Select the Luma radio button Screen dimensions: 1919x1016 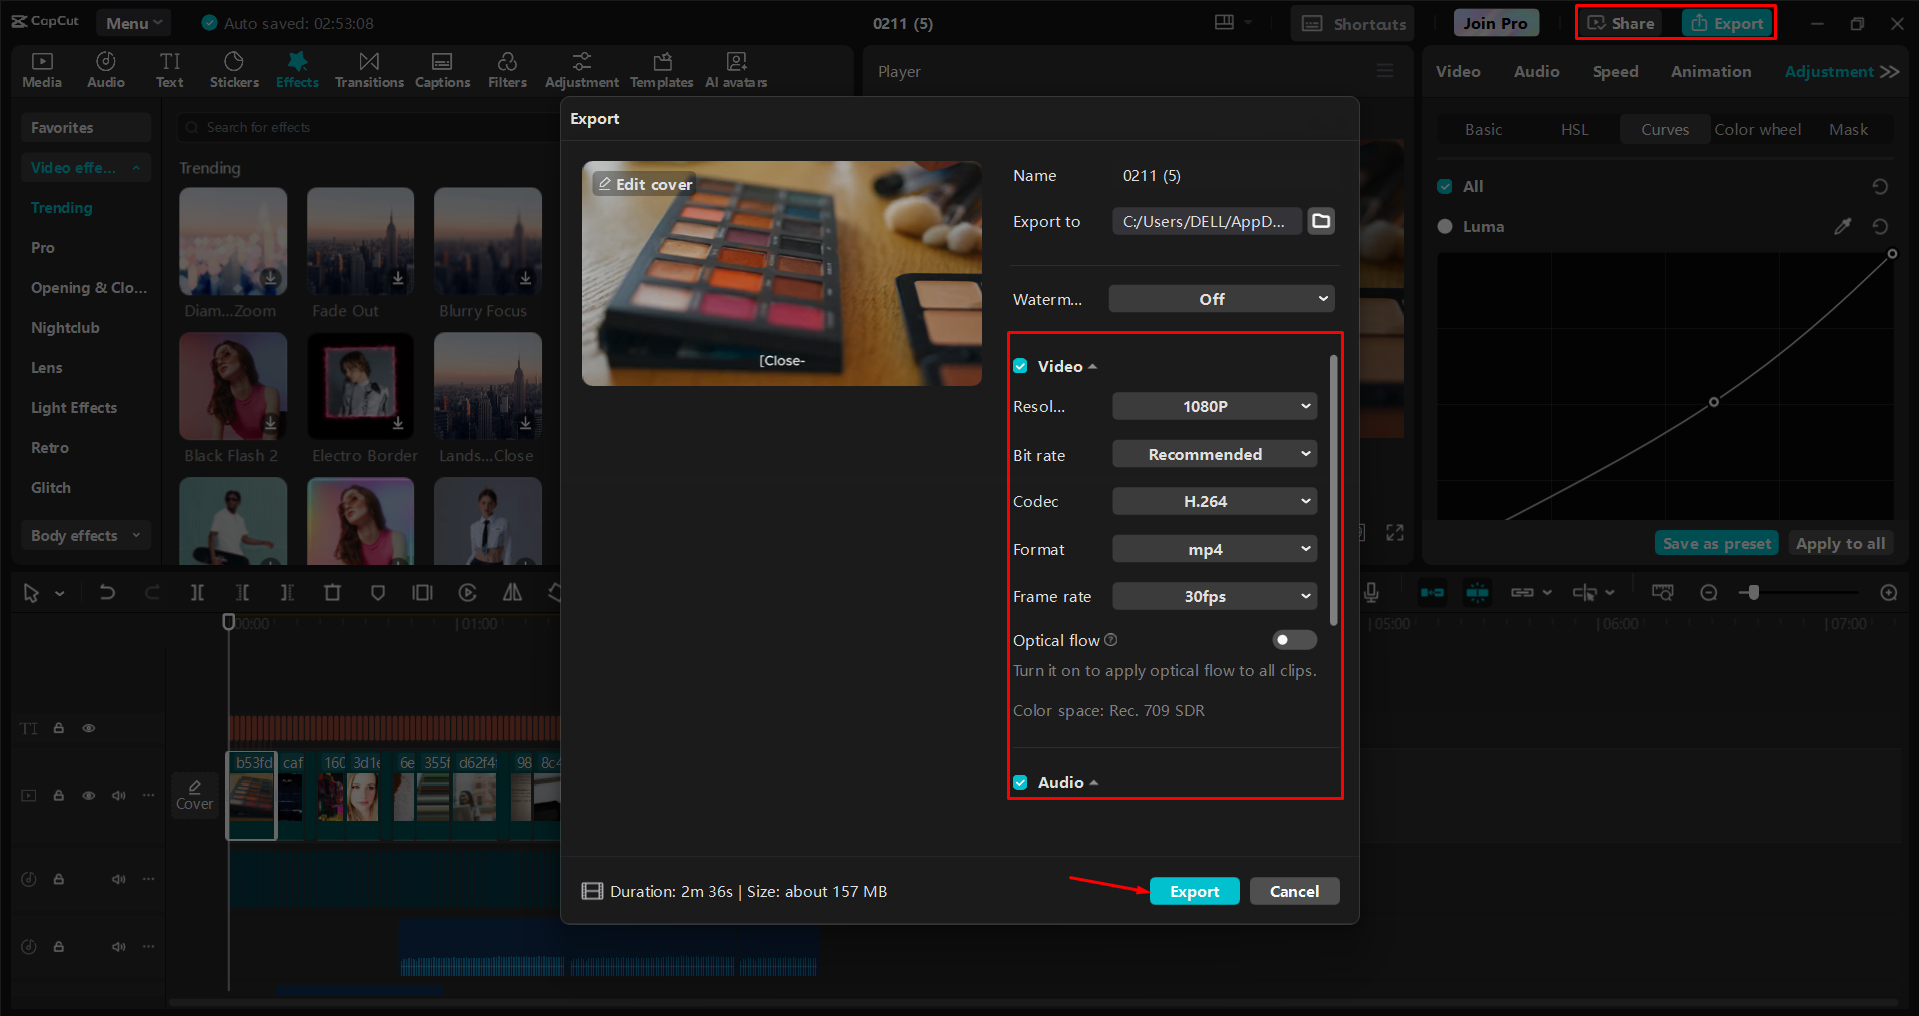click(1445, 226)
